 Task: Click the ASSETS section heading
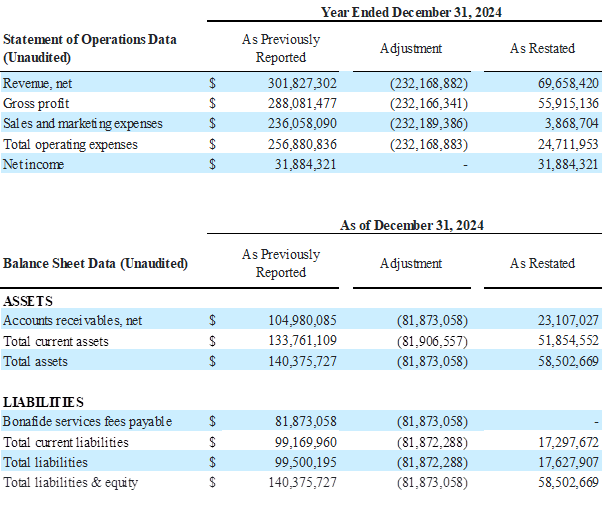(28, 300)
